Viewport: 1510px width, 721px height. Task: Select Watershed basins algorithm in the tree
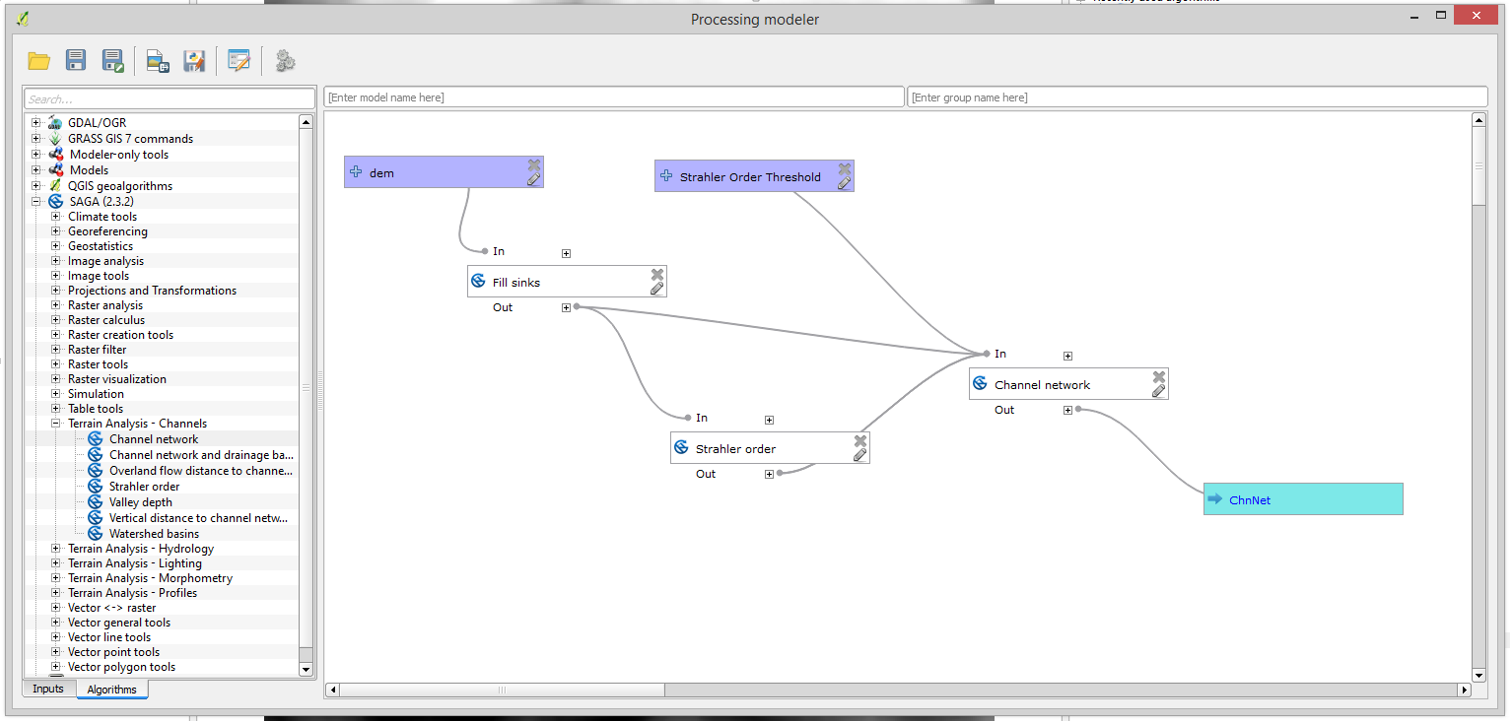coord(154,534)
